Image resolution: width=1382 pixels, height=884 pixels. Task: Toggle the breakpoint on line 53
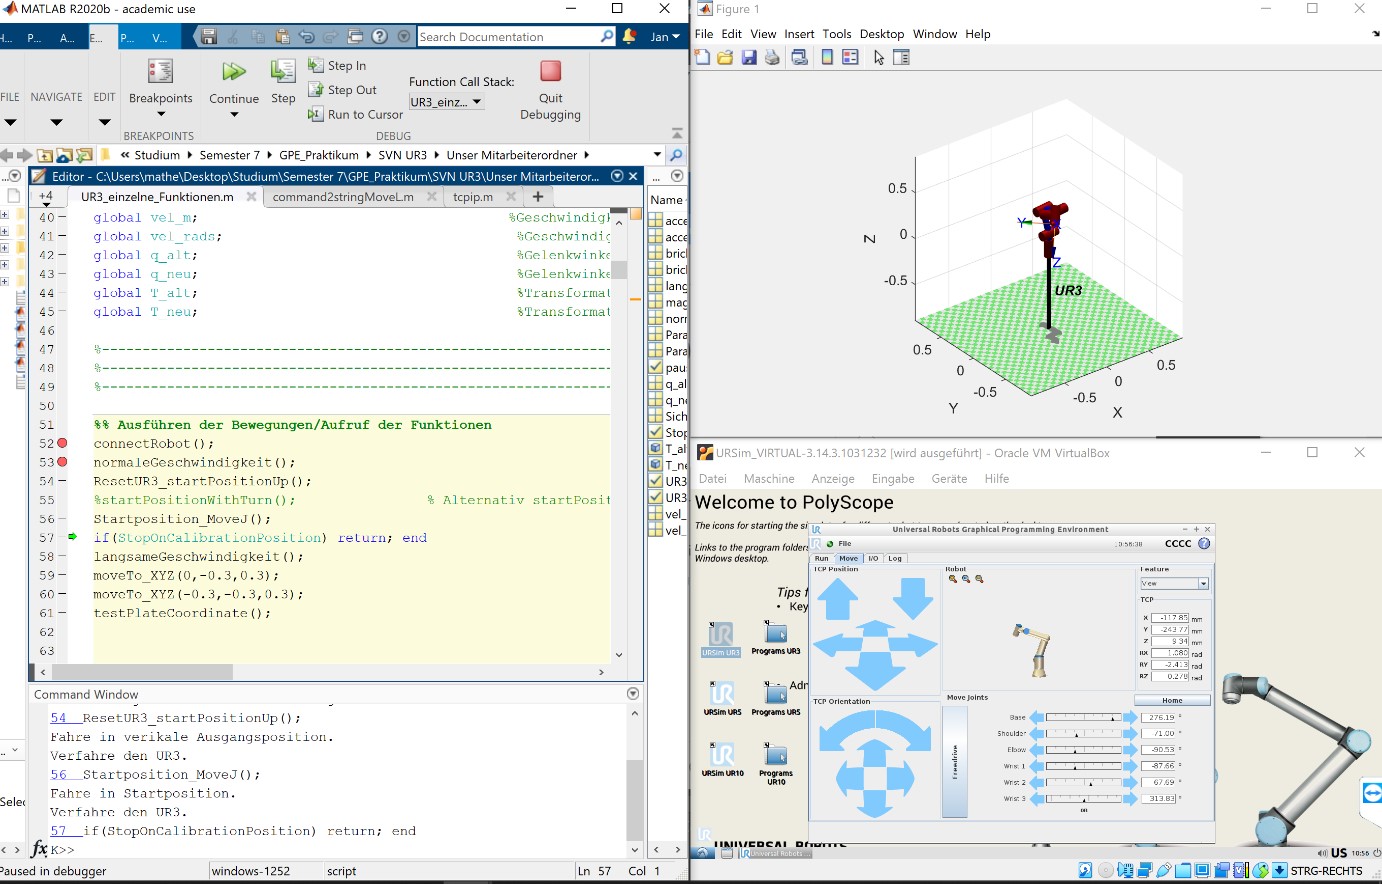[62, 462]
